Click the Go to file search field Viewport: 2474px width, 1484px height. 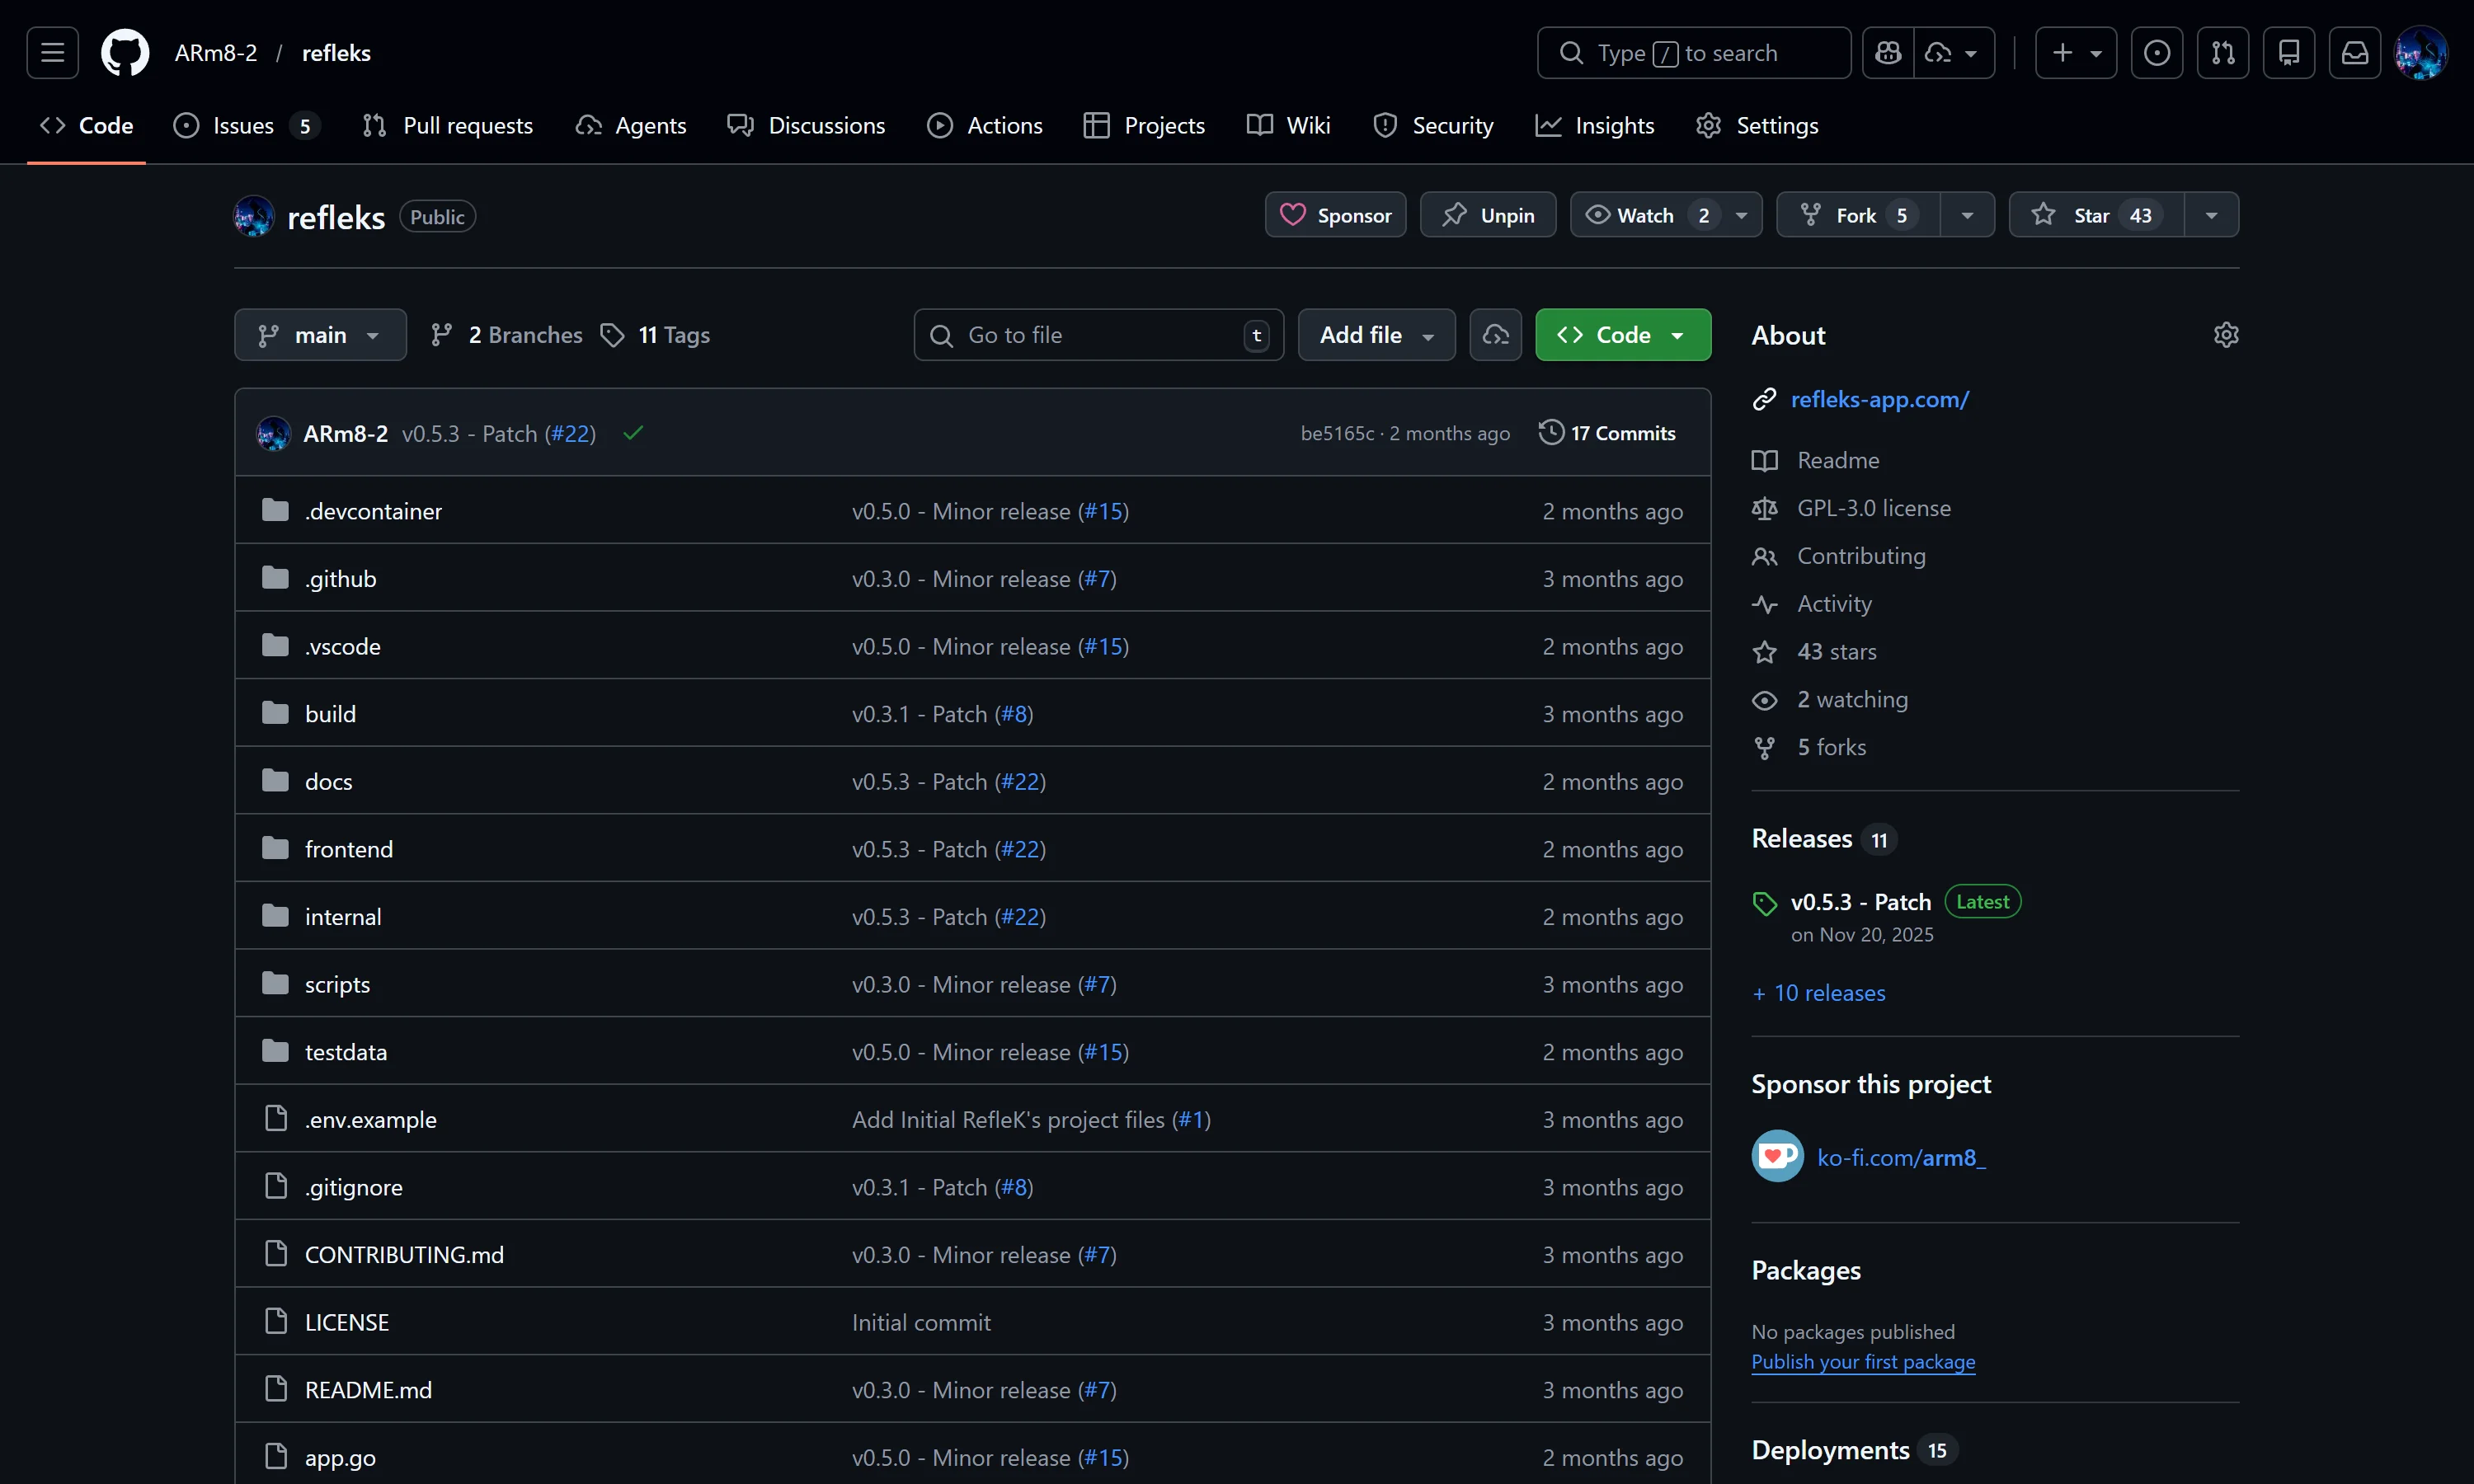[x=1097, y=334]
